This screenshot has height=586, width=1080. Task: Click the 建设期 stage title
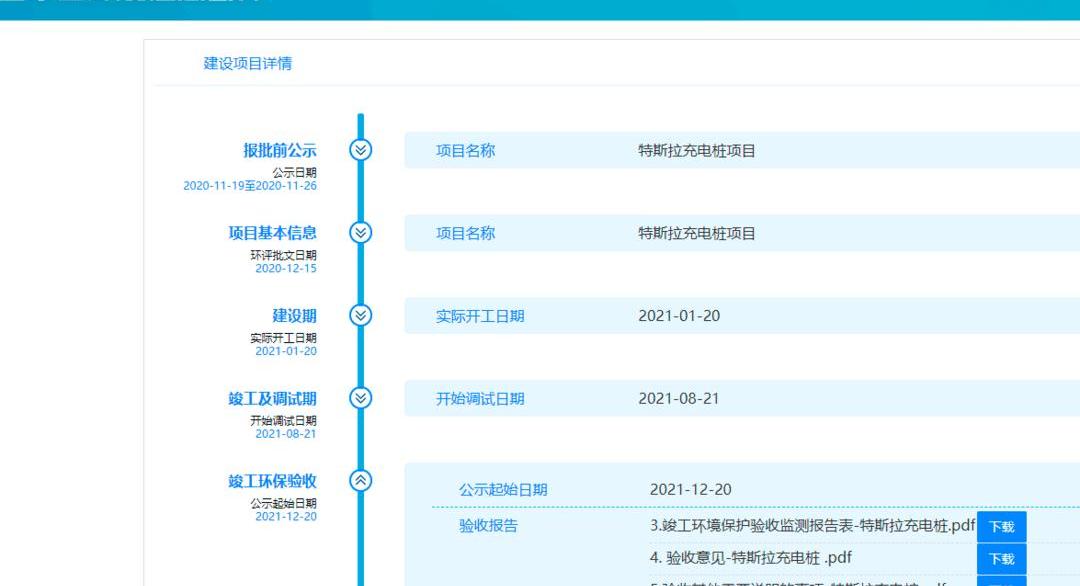click(x=294, y=315)
